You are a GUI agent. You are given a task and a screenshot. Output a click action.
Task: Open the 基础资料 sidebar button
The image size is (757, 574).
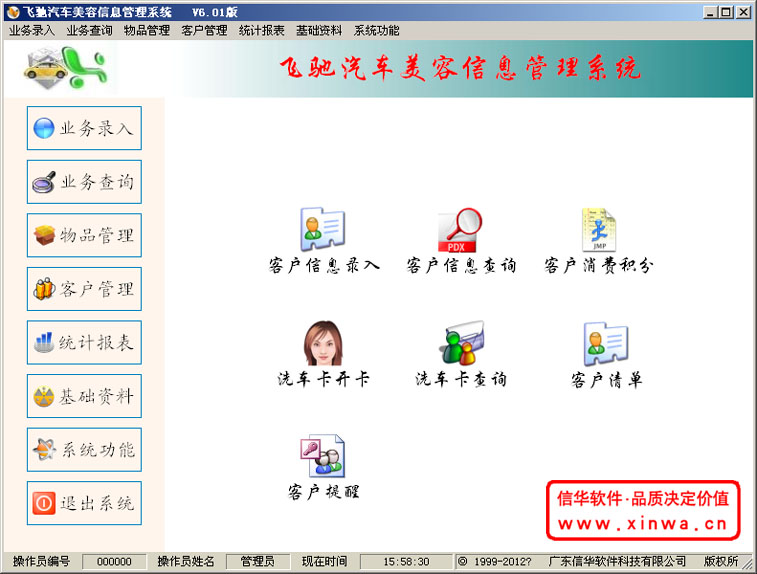click(84, 396)
